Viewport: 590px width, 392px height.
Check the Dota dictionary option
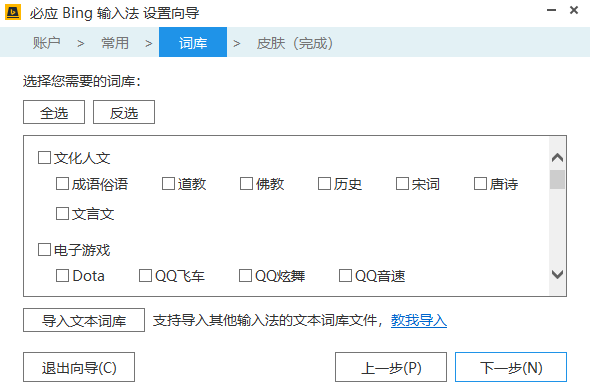pyautogui.click(x=62, y=275)
